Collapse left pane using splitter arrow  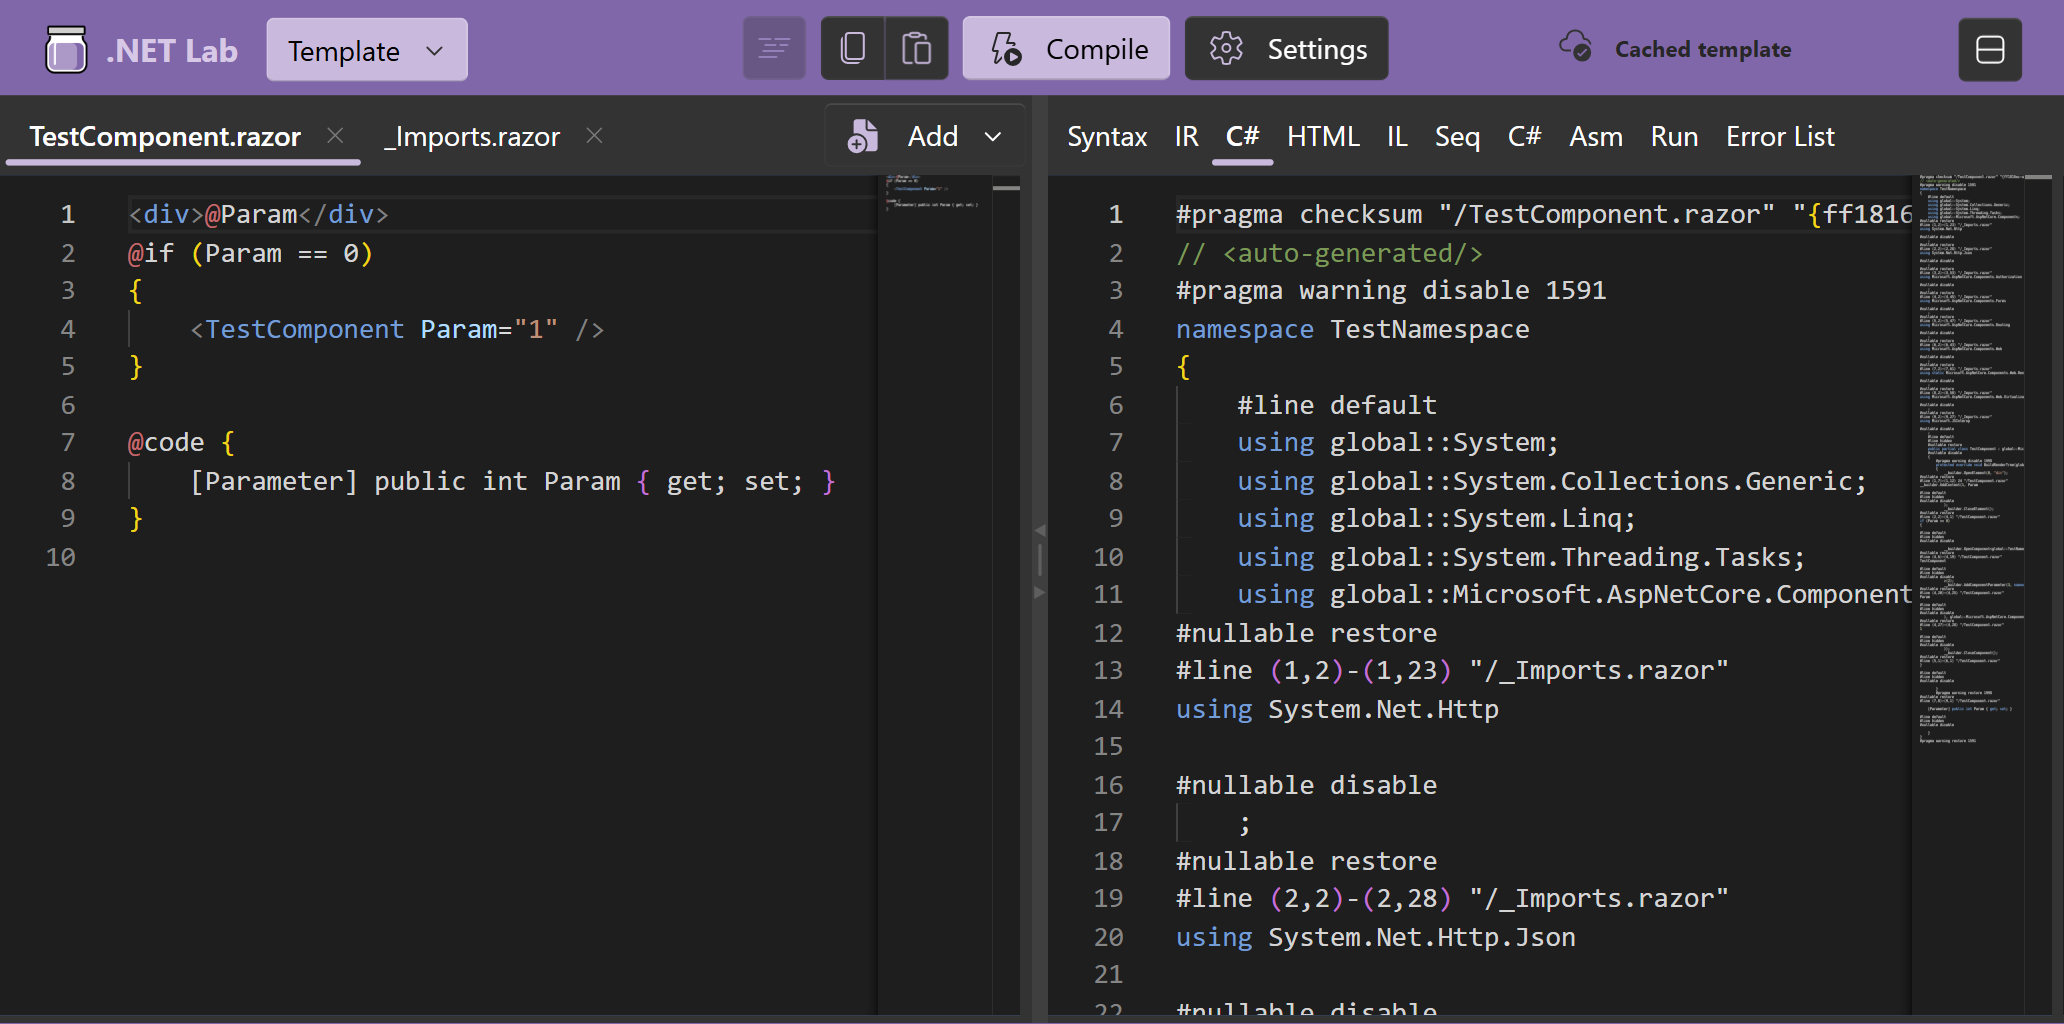click(1040, 530)
